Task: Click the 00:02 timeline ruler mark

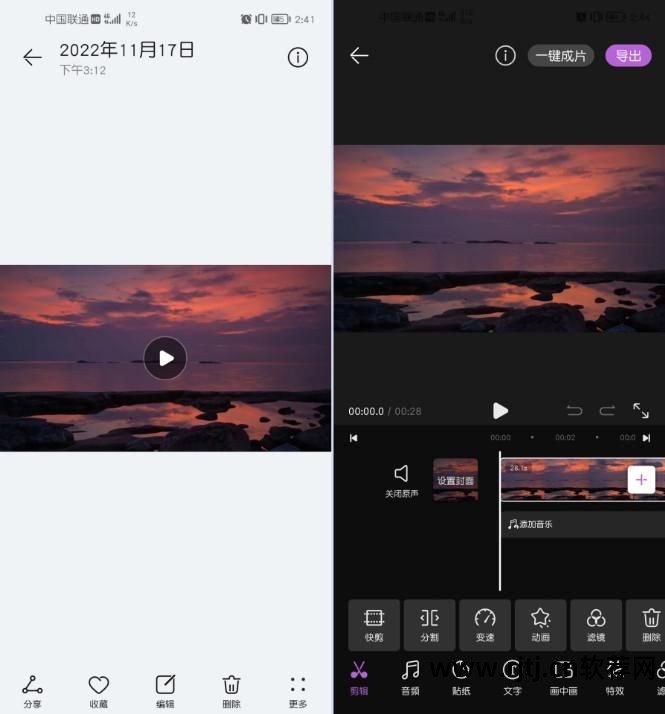Action: [565, 438]
